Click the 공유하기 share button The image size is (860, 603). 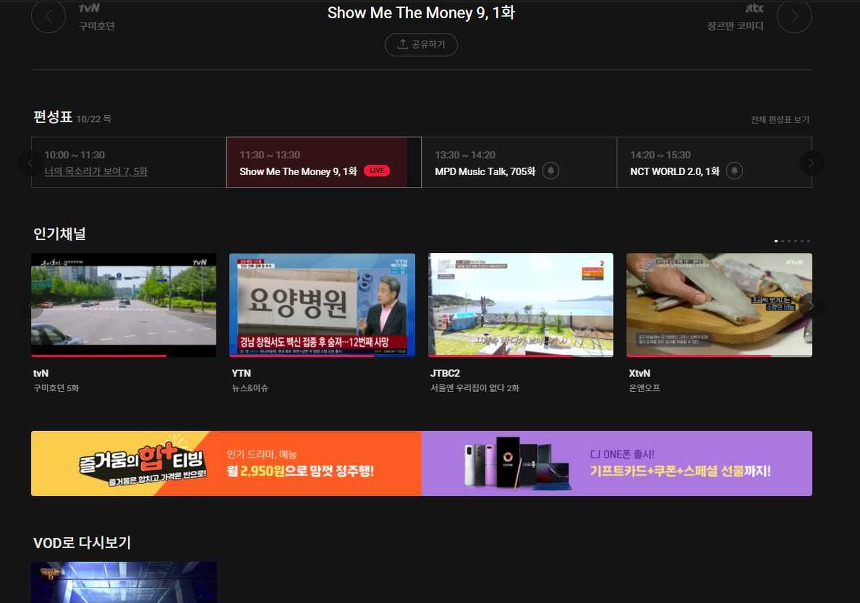tap(421, 44)
